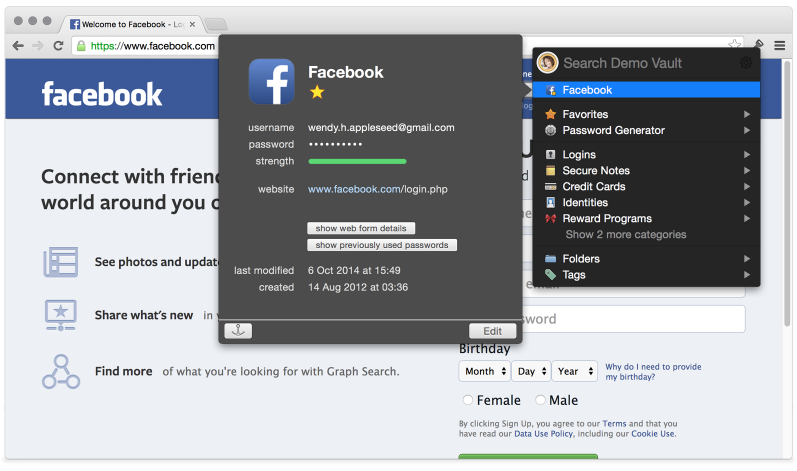Click Show 2 more categories
This screenshot has width=797, height=471.
coord(626,234)
